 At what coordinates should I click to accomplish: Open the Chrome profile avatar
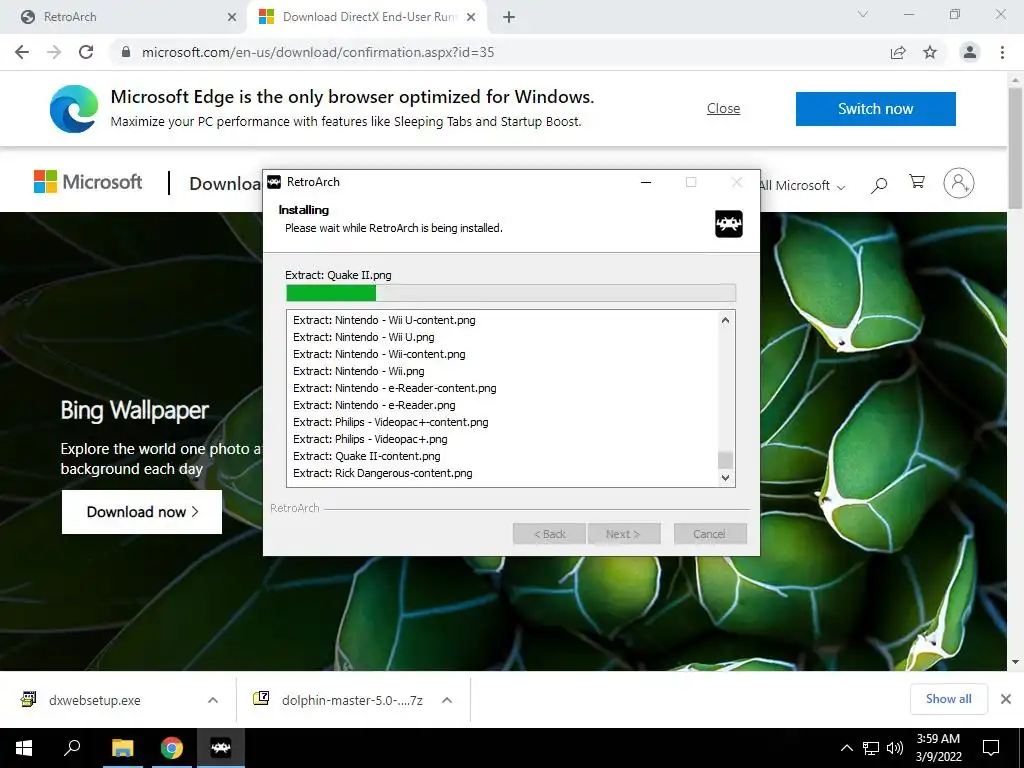970,52
